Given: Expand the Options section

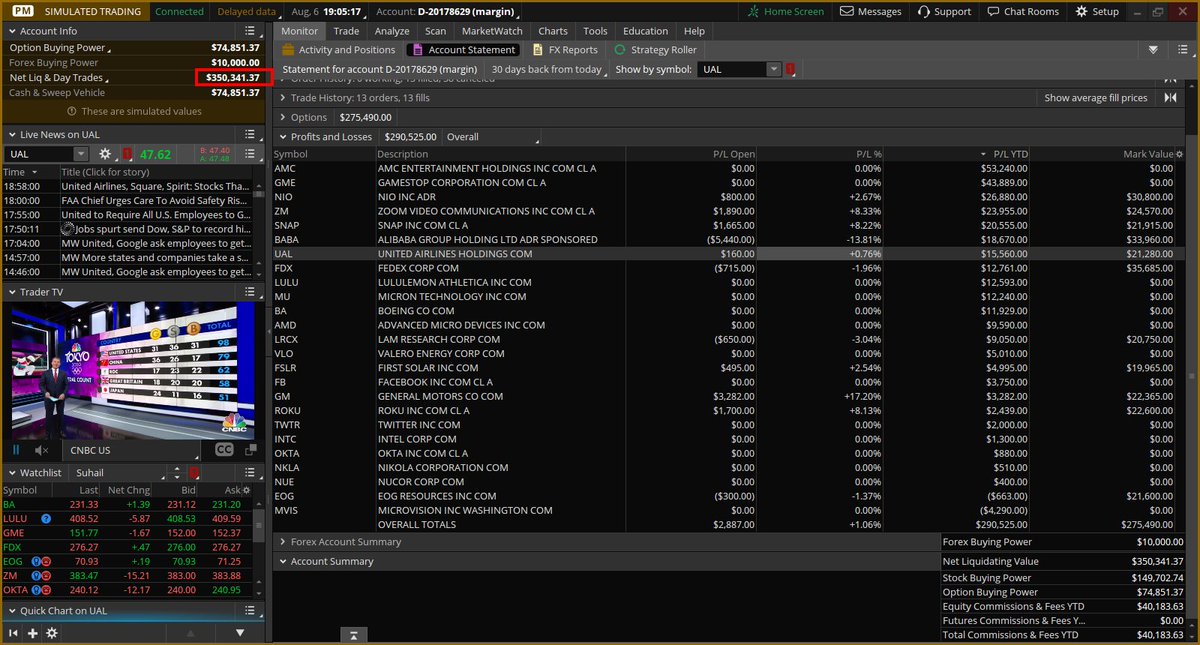Looking at the screenshot, I should click(283, 117).
